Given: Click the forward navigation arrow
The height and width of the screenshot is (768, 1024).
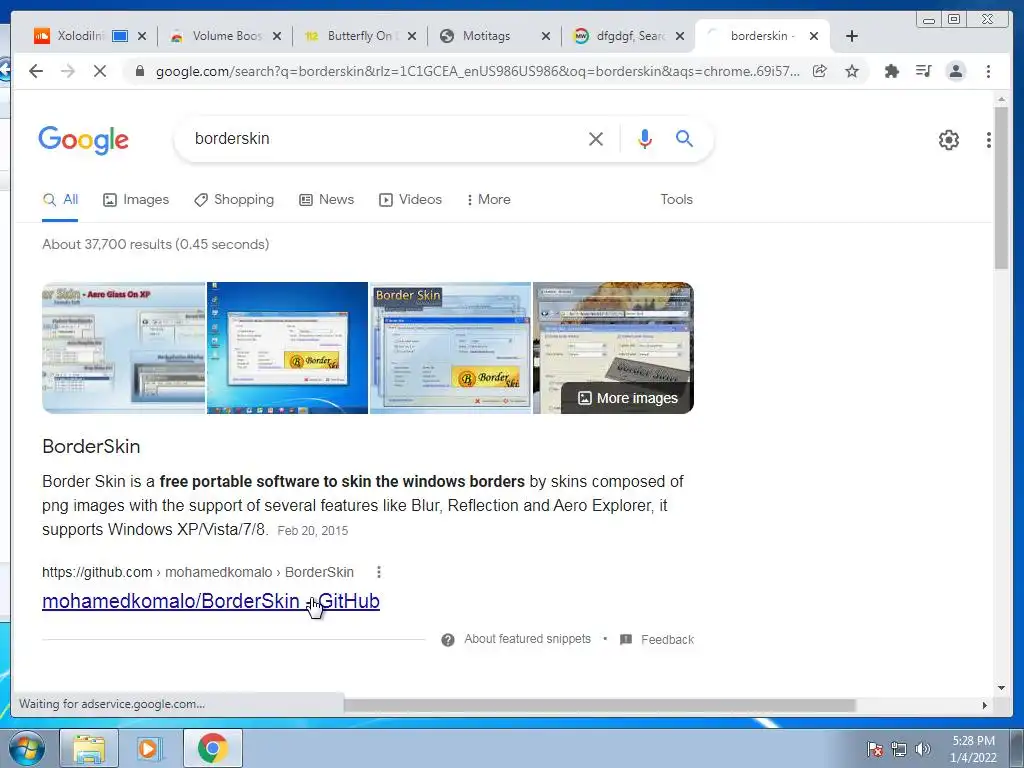Looking at the screenshot, I should [68, 71].
